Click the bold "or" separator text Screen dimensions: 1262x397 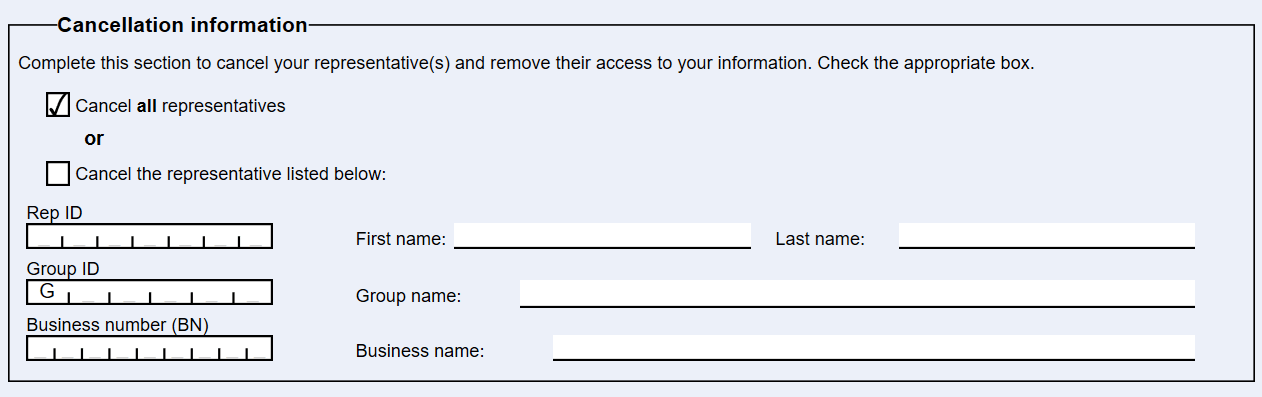point(94,139)
